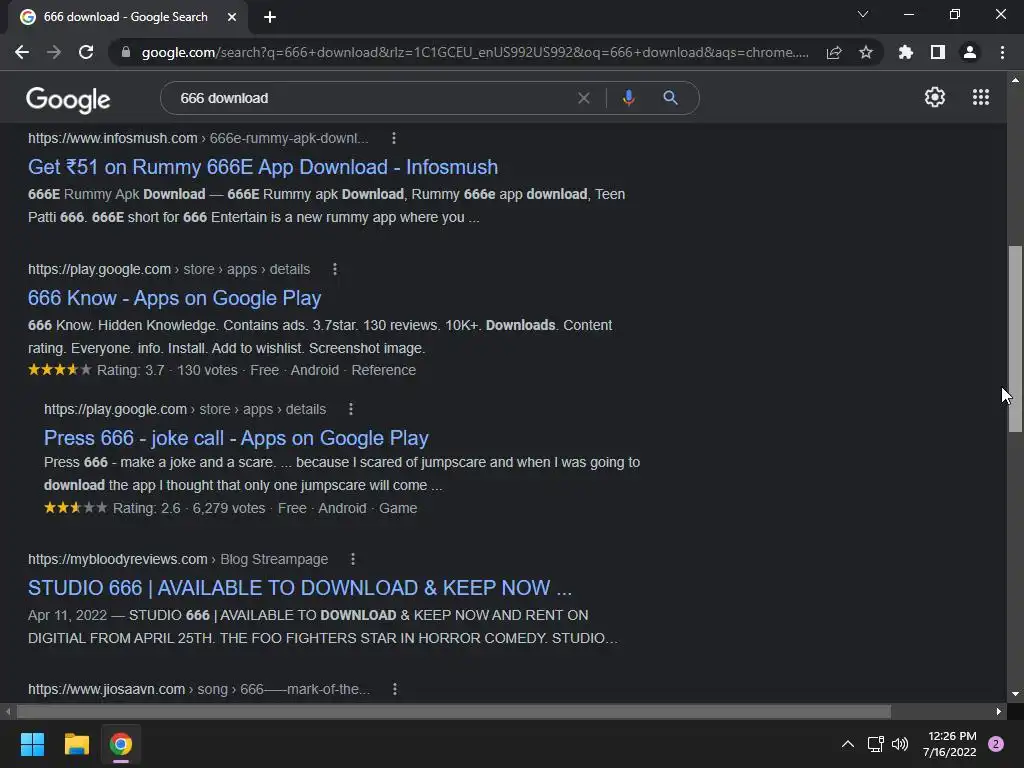Screen dimensions: 1024x768
Task: Open About this result for mybloodyreviews.com
Action: tap(353, 559)
